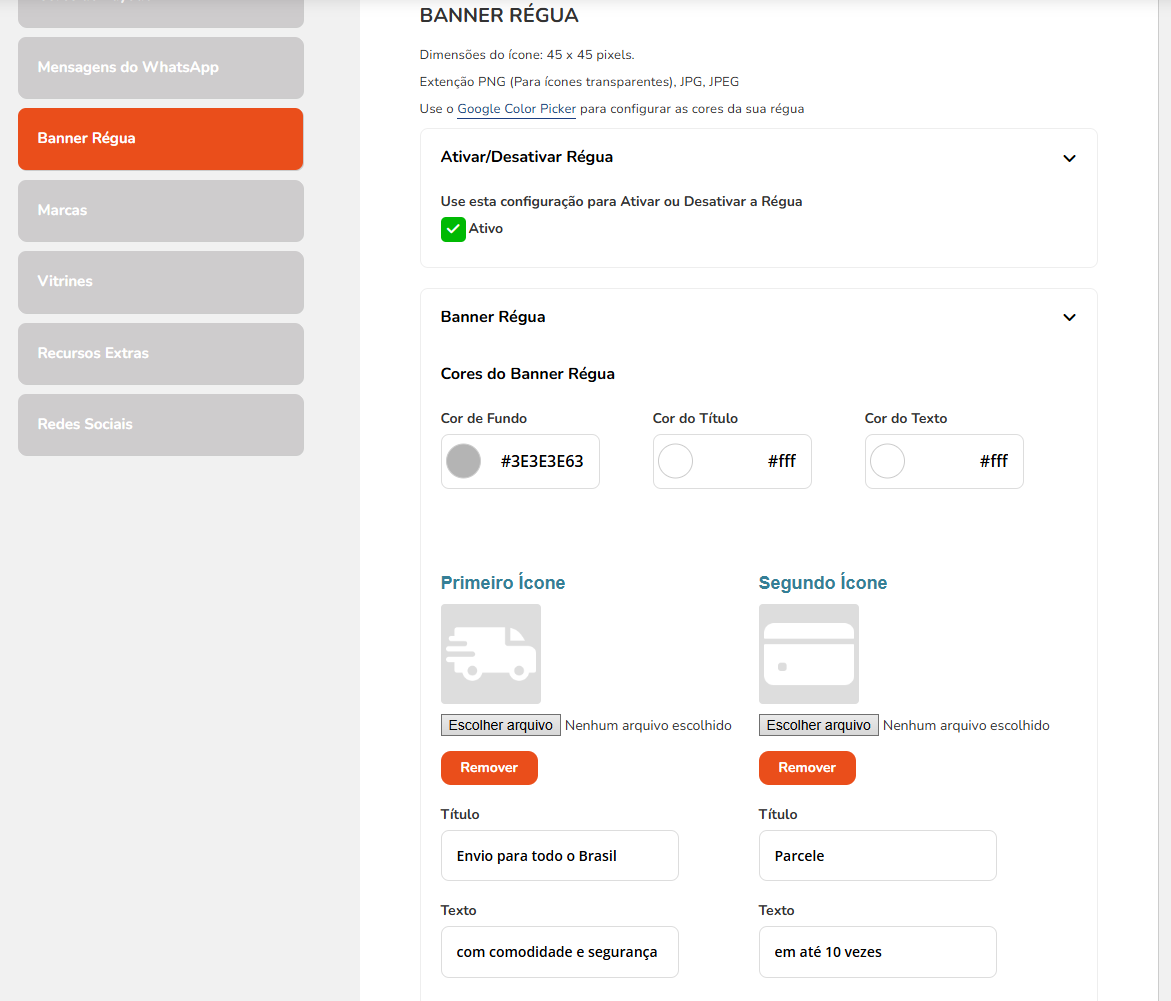Image resolution: width=1171 pixels, height=1001 pixels.
Task: Uncheck the Ativo checkbox
Action: [x=453, y=229]
